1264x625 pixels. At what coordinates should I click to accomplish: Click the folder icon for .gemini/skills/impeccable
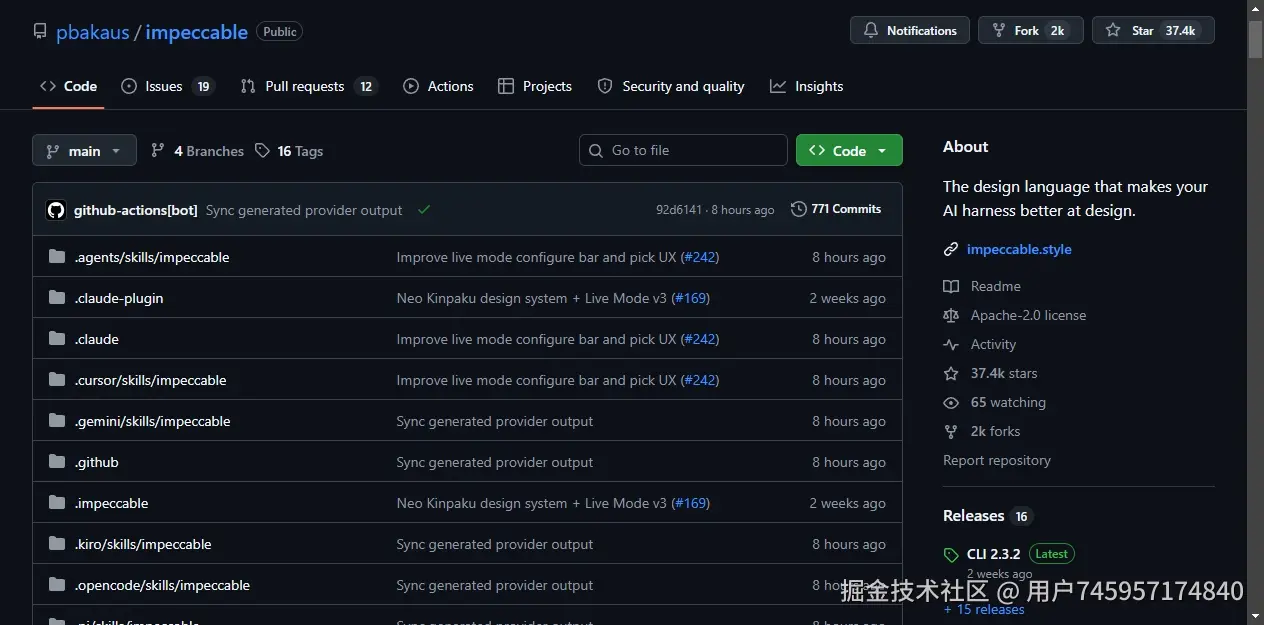pyautogui.click(x=57, y=421)
